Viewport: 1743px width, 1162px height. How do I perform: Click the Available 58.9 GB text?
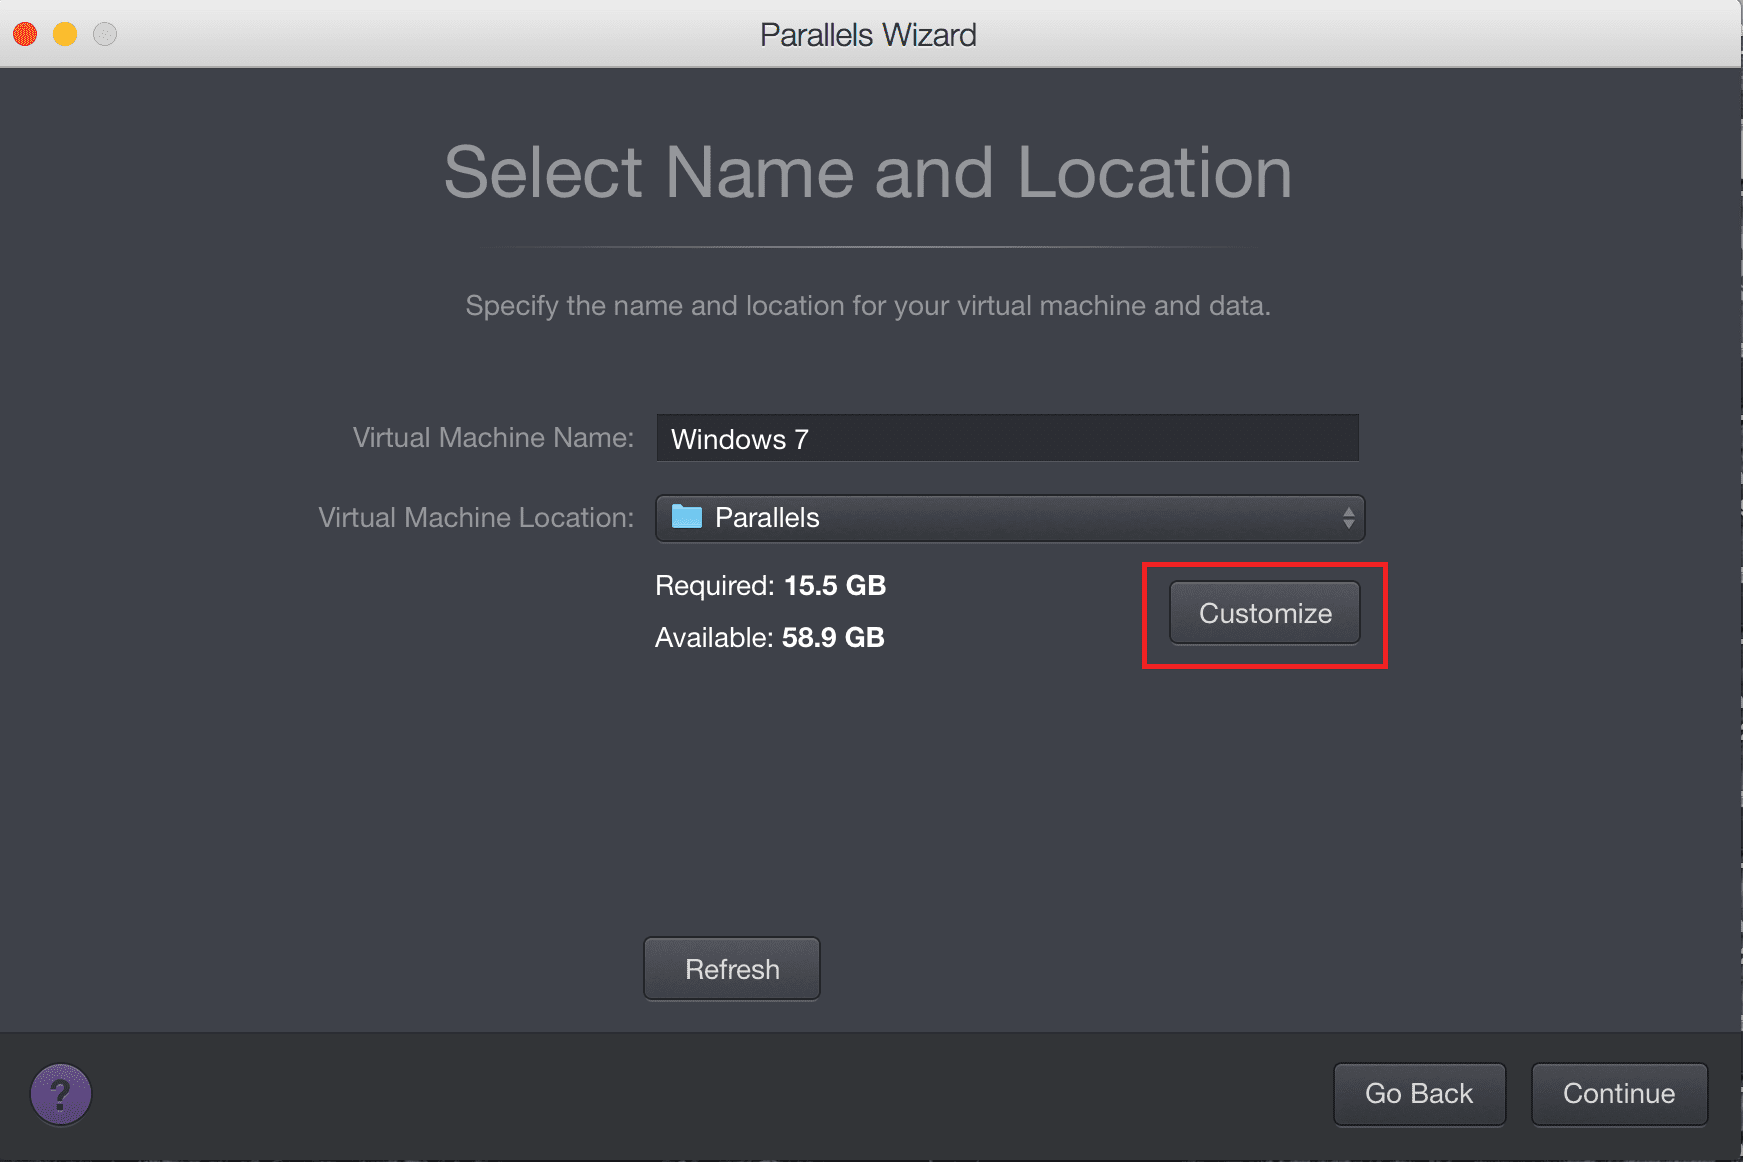[769, 638]
